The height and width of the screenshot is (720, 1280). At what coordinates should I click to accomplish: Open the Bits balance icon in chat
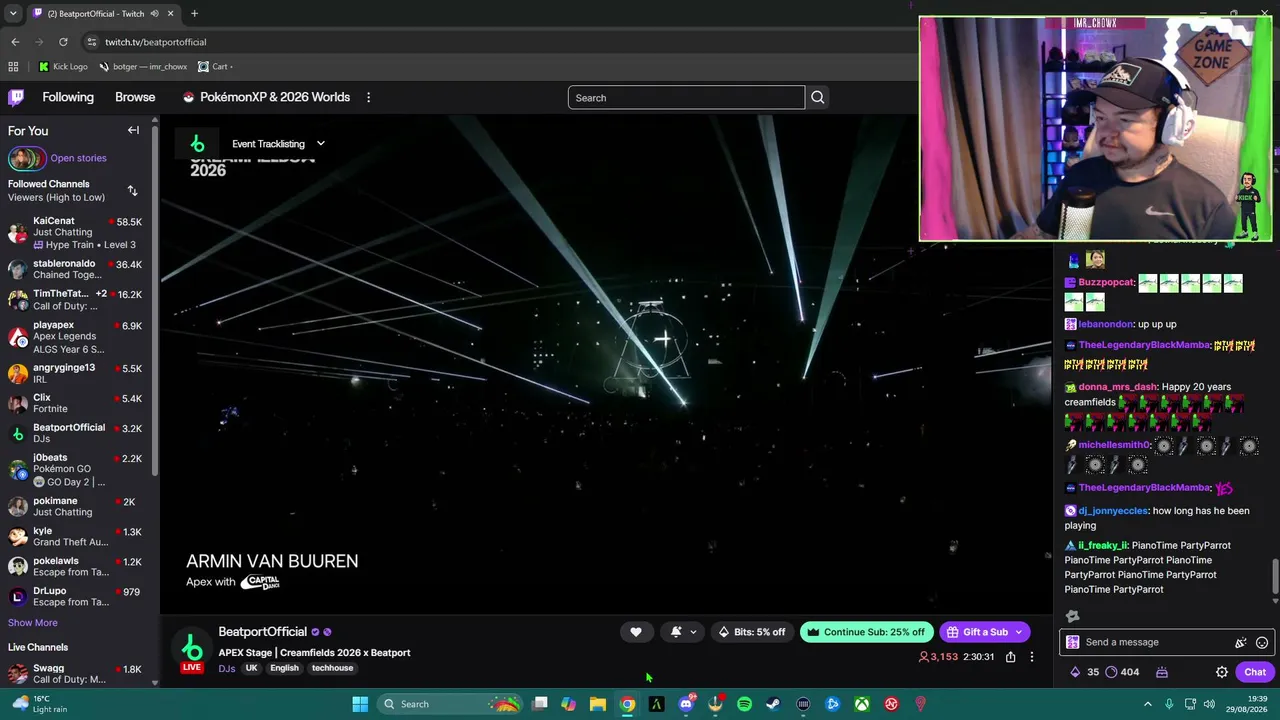[x=1075, y=672]
